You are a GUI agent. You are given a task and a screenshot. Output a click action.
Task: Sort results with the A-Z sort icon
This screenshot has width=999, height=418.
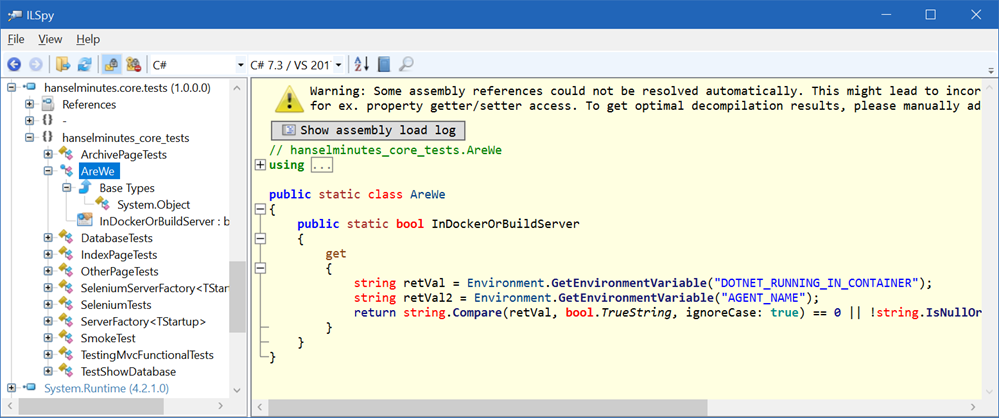tap(361, 64)
